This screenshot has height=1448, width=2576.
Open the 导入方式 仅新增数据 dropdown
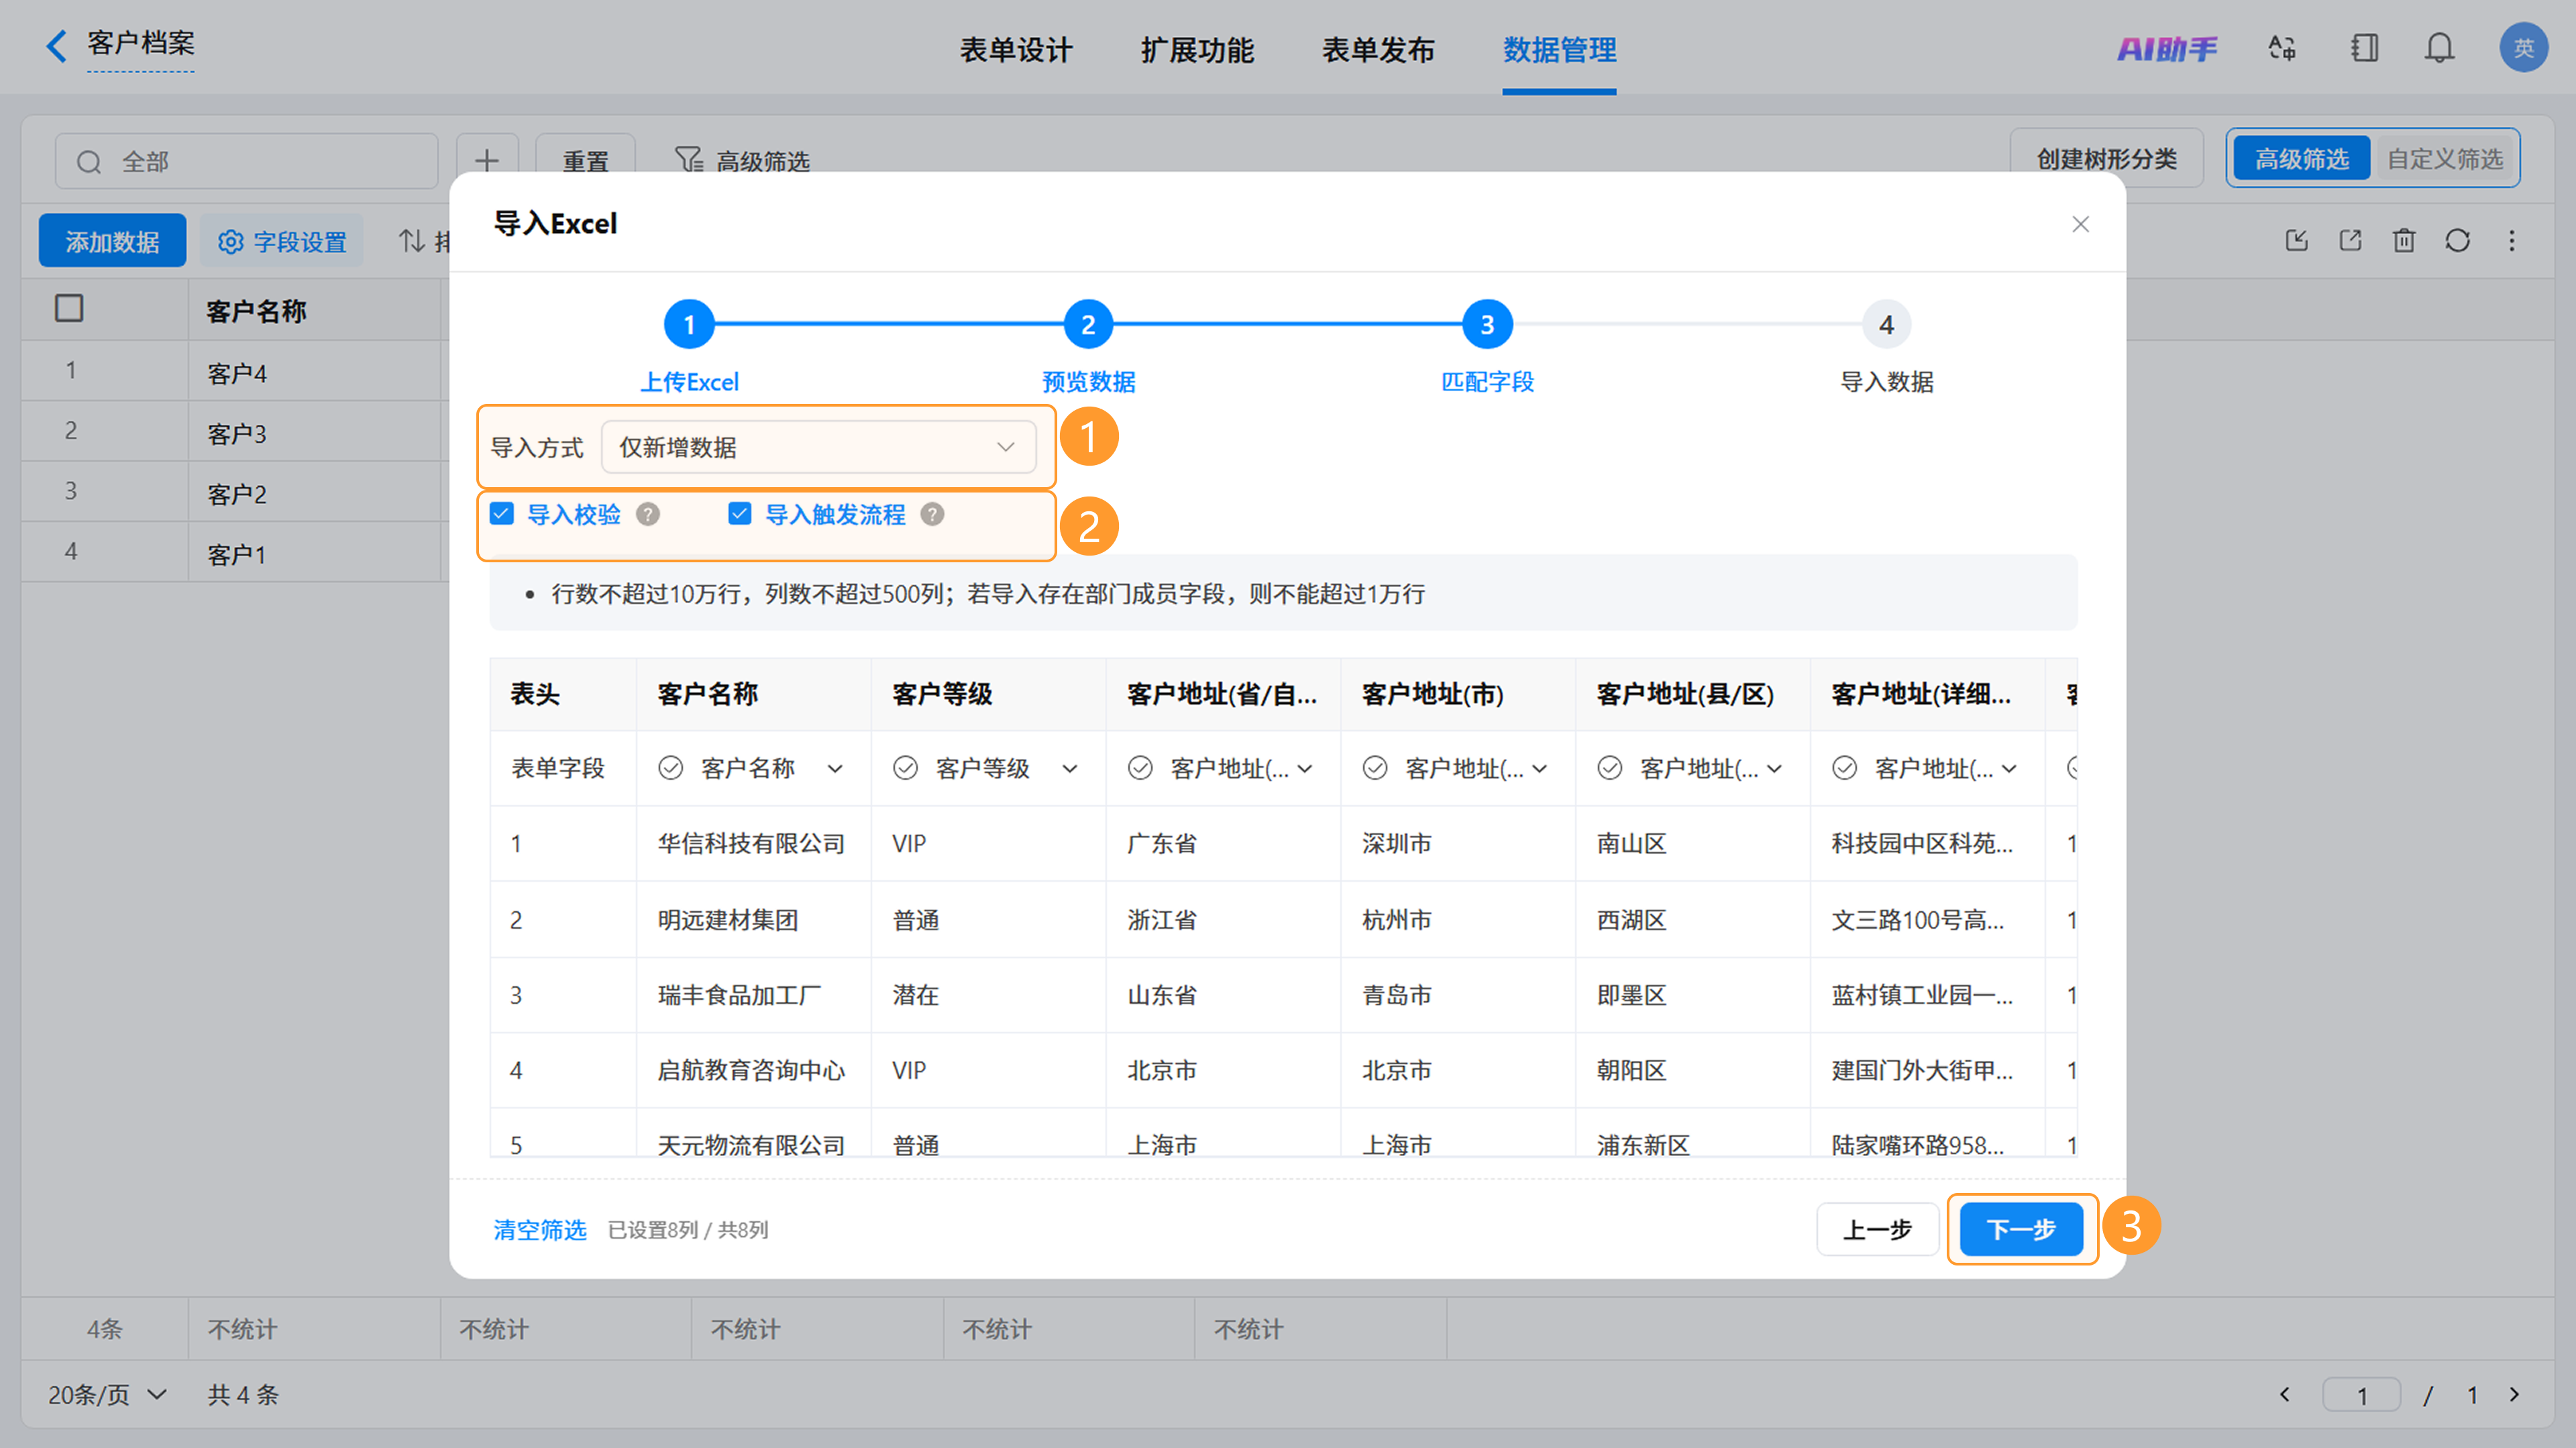[818, 447]
